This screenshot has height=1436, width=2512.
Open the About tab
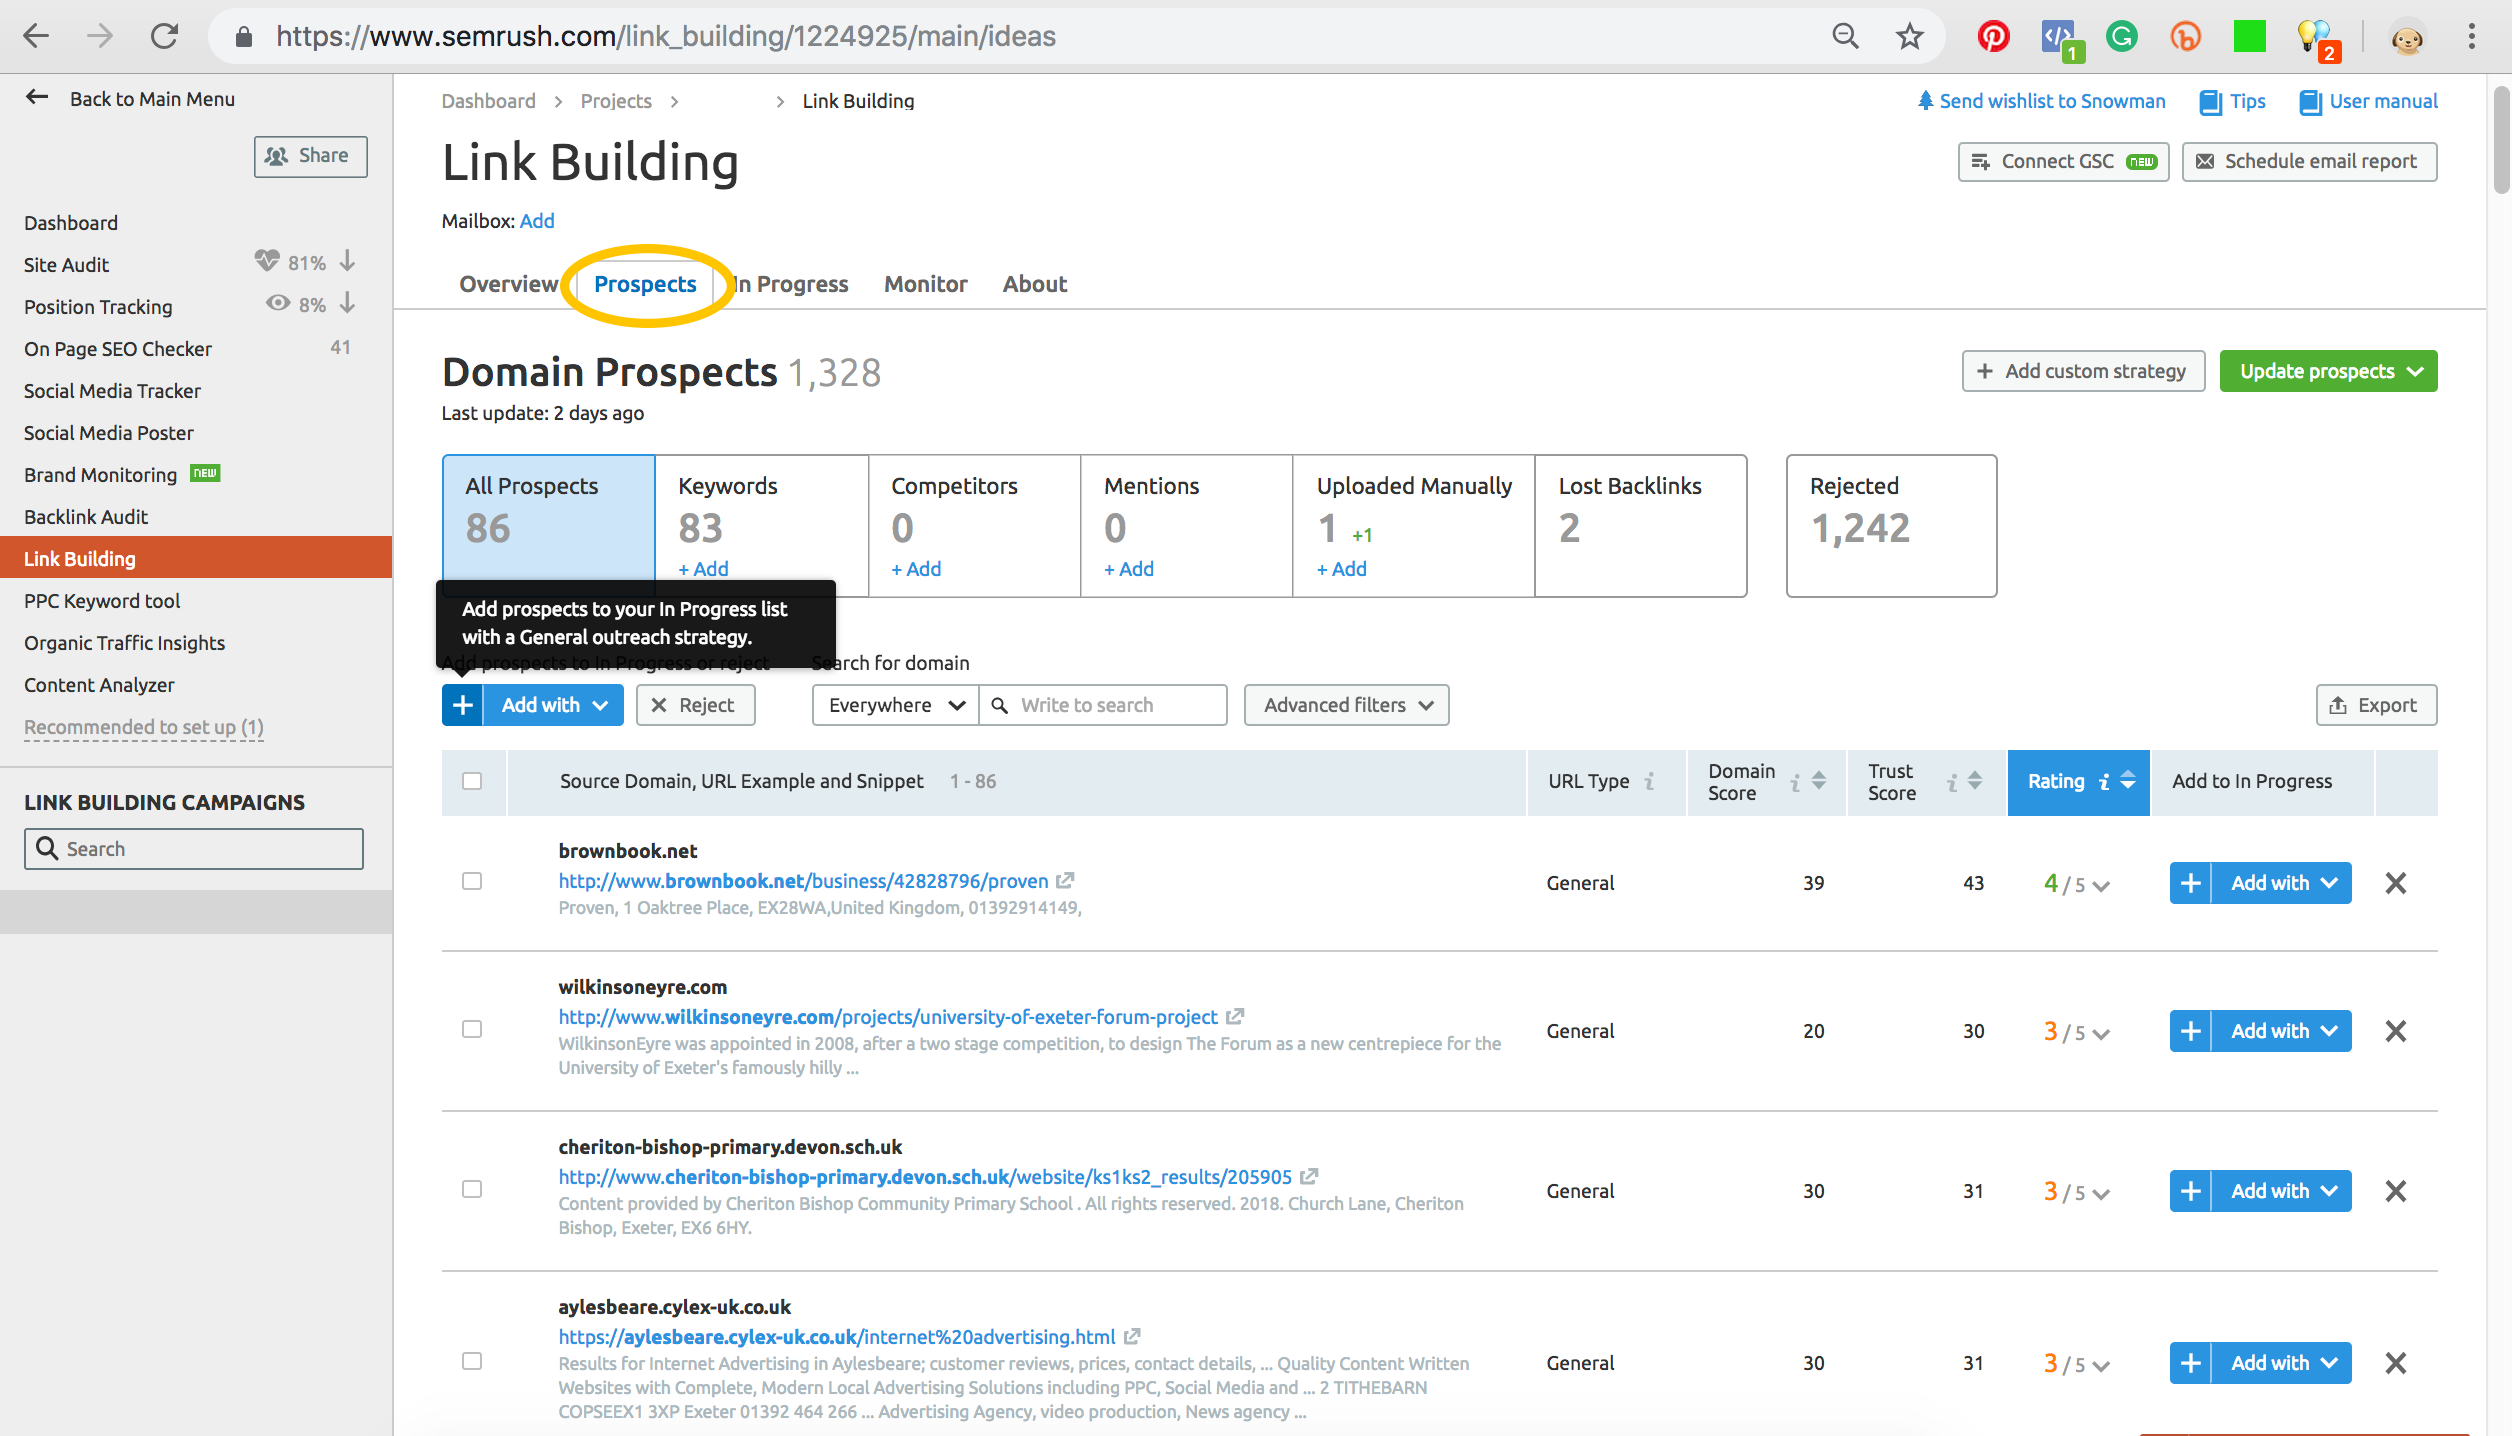[1035, 284]
